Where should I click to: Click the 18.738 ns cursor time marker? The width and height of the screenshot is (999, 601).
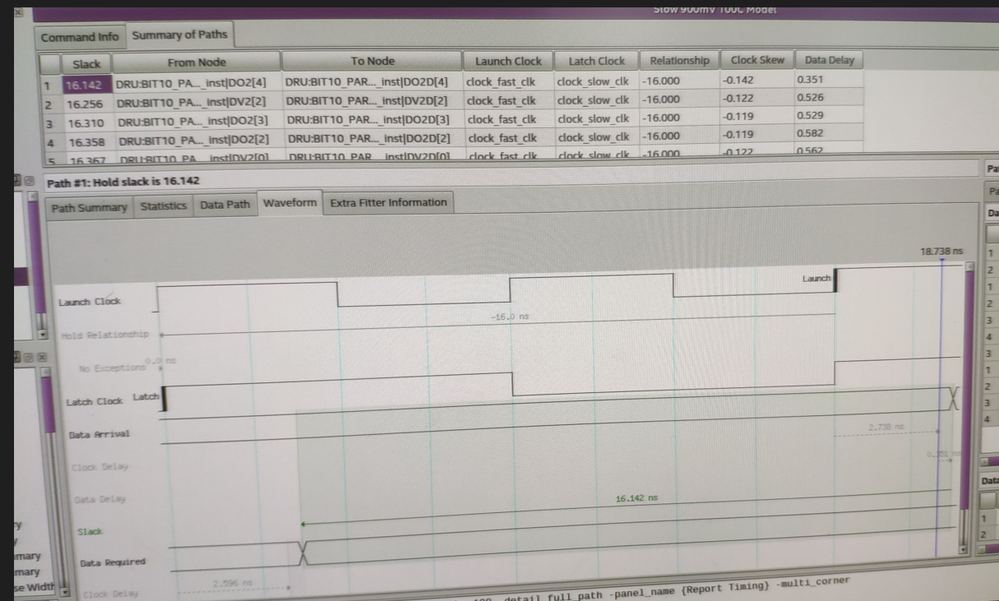point(941,251)
